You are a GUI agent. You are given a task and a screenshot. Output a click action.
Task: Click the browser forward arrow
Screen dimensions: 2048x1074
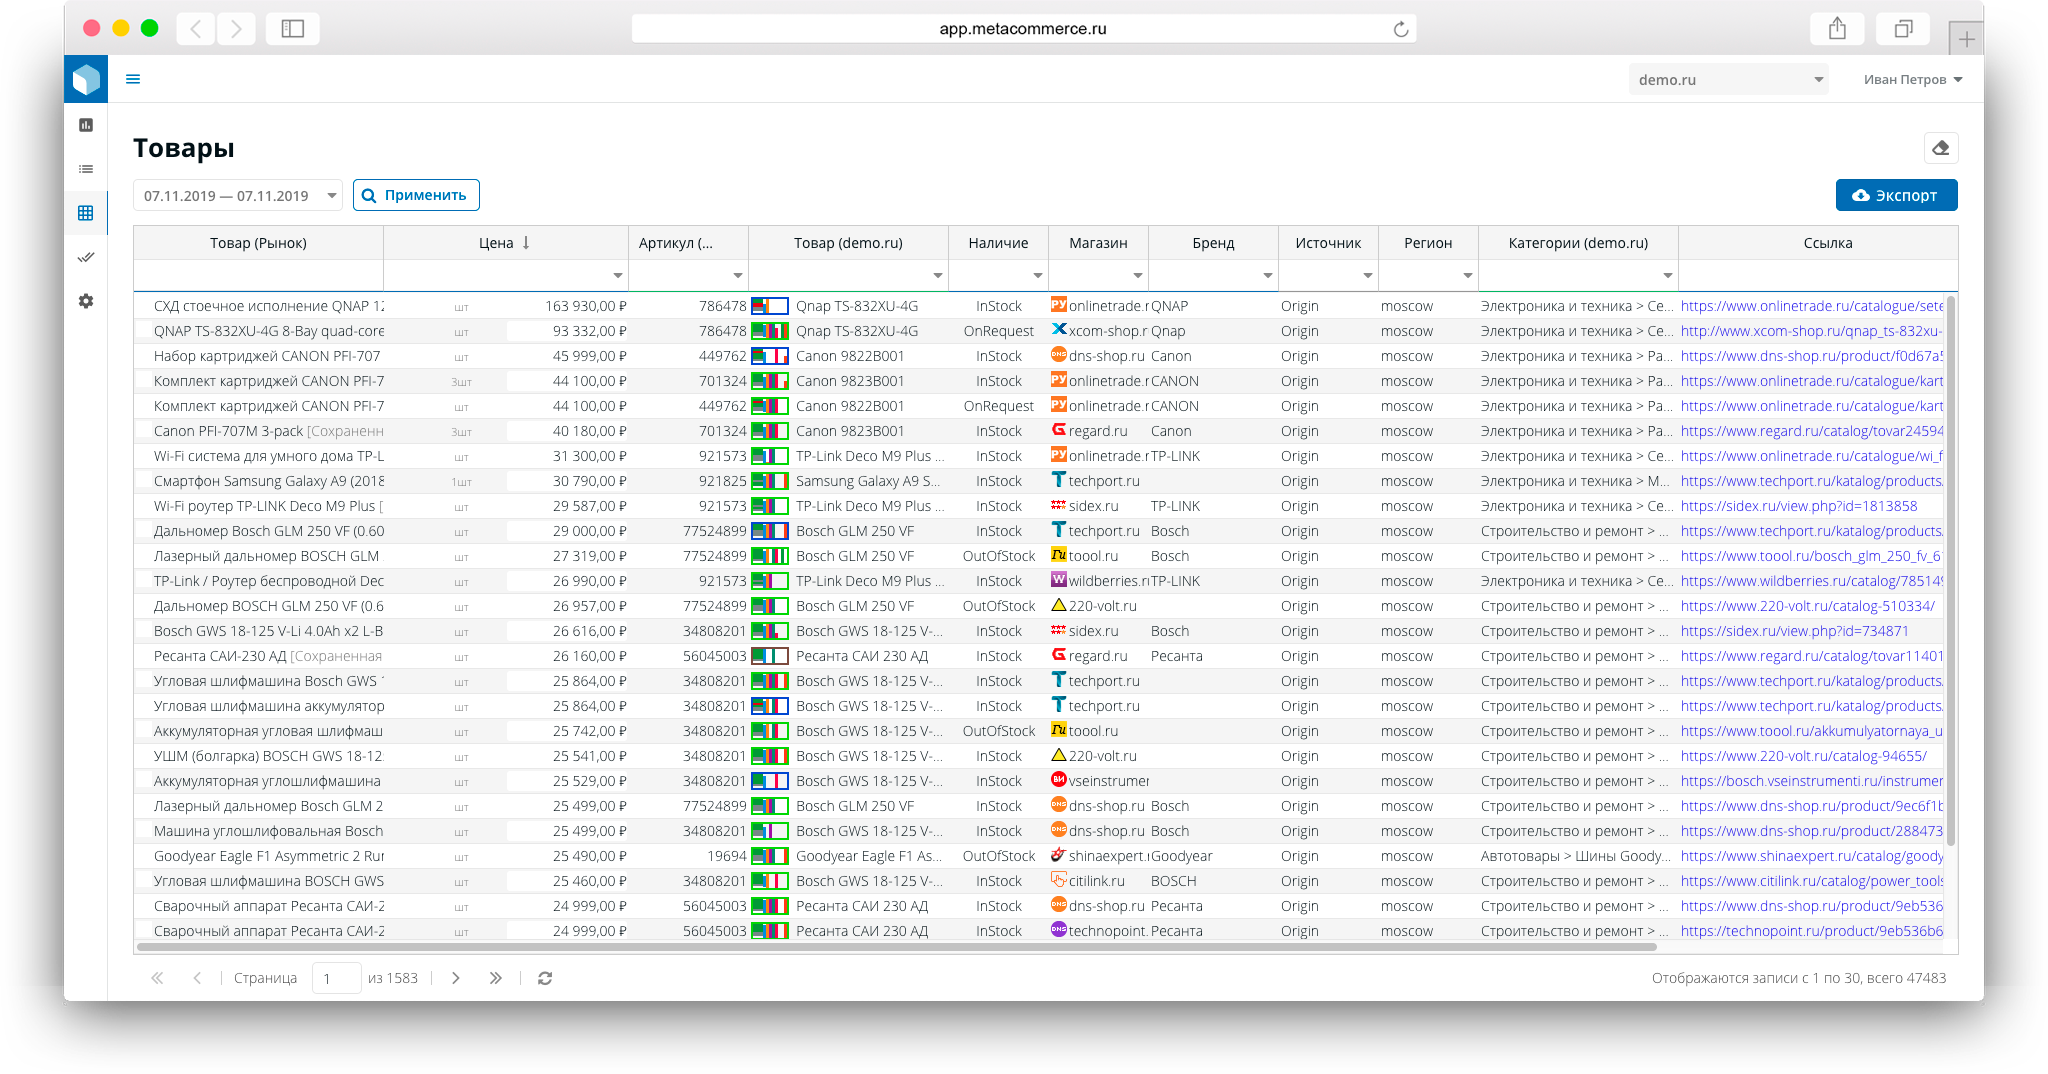click(236, 29)
